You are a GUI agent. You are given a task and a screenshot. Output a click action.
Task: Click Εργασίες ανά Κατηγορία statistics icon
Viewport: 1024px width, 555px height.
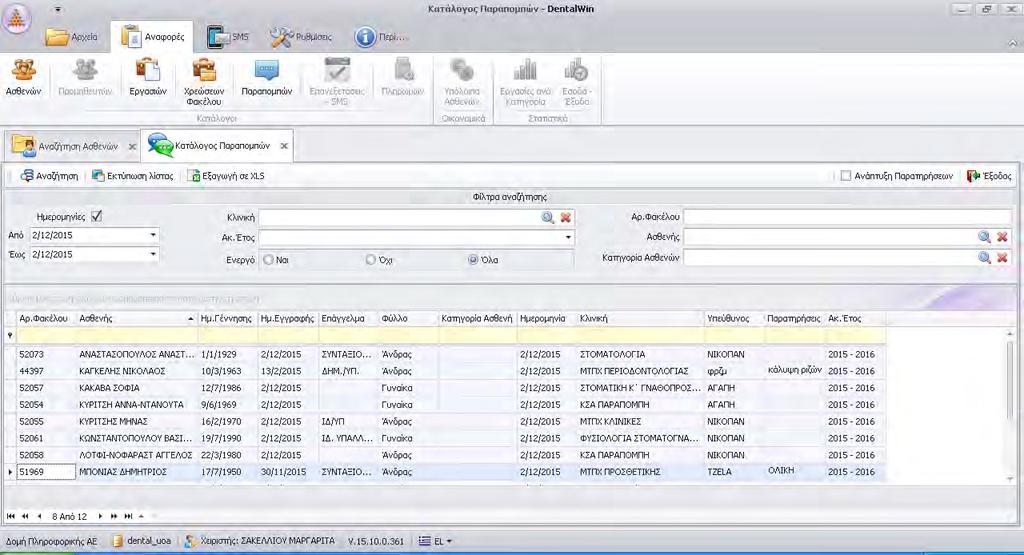tap(526, 82)
